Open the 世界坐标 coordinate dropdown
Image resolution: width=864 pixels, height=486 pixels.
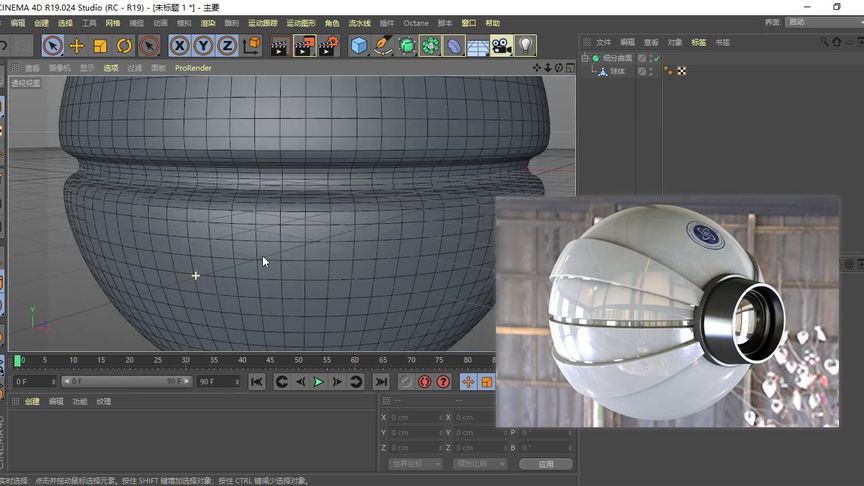413,464
